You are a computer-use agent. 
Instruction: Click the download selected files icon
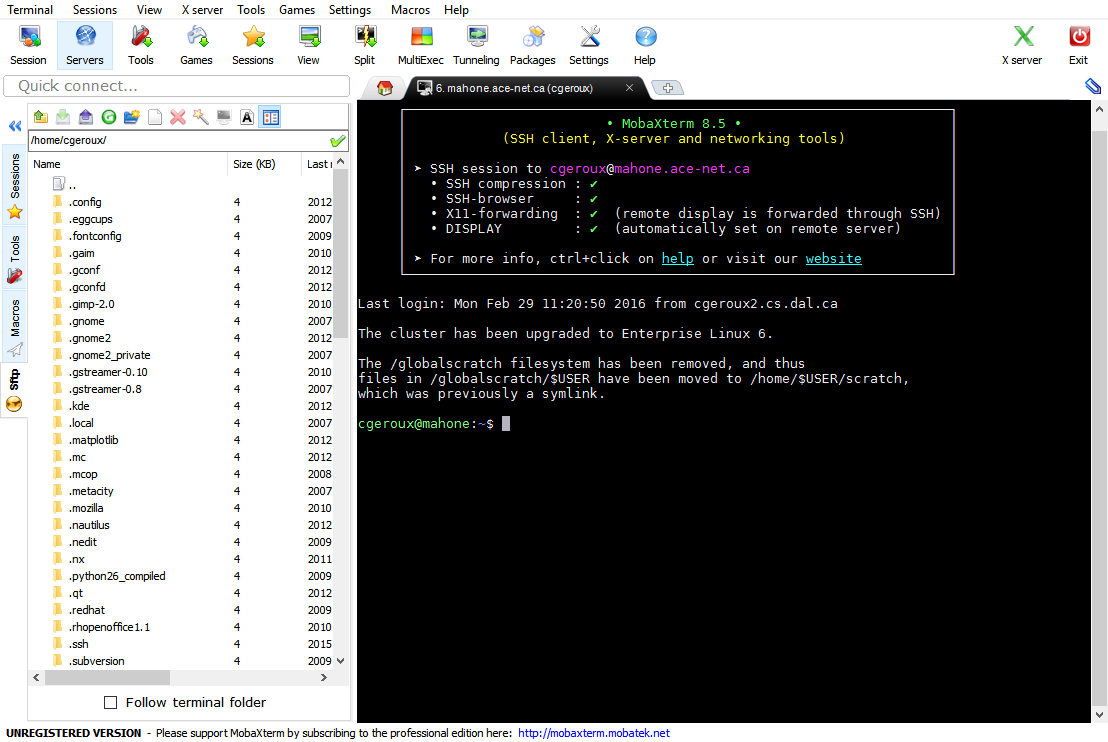[64, 117]
